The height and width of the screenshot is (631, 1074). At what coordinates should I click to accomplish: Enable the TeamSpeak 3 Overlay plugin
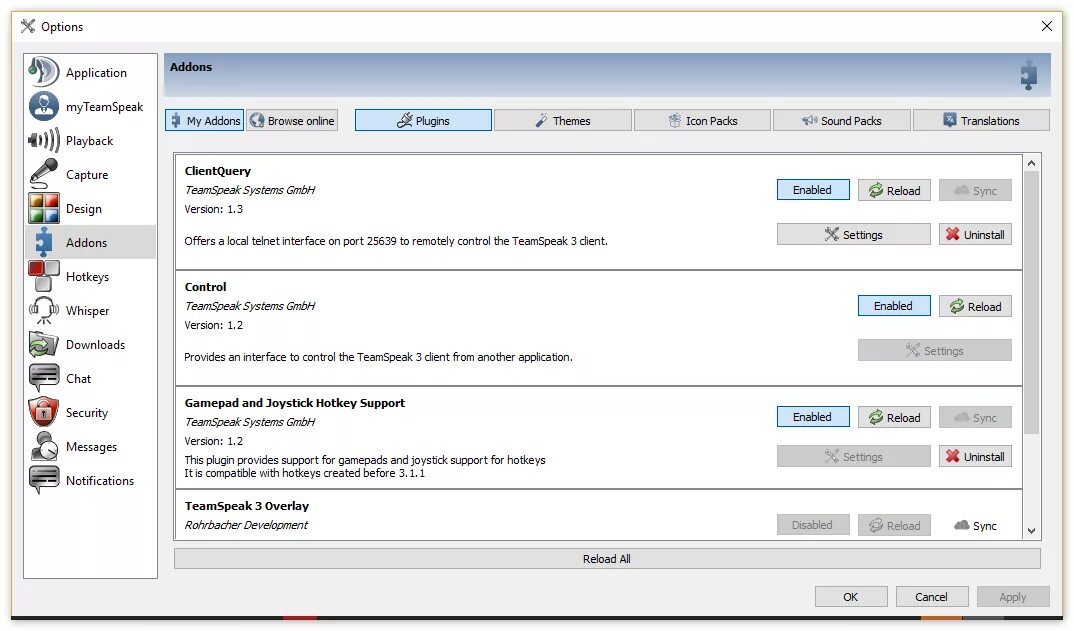(x=812, y=525)
